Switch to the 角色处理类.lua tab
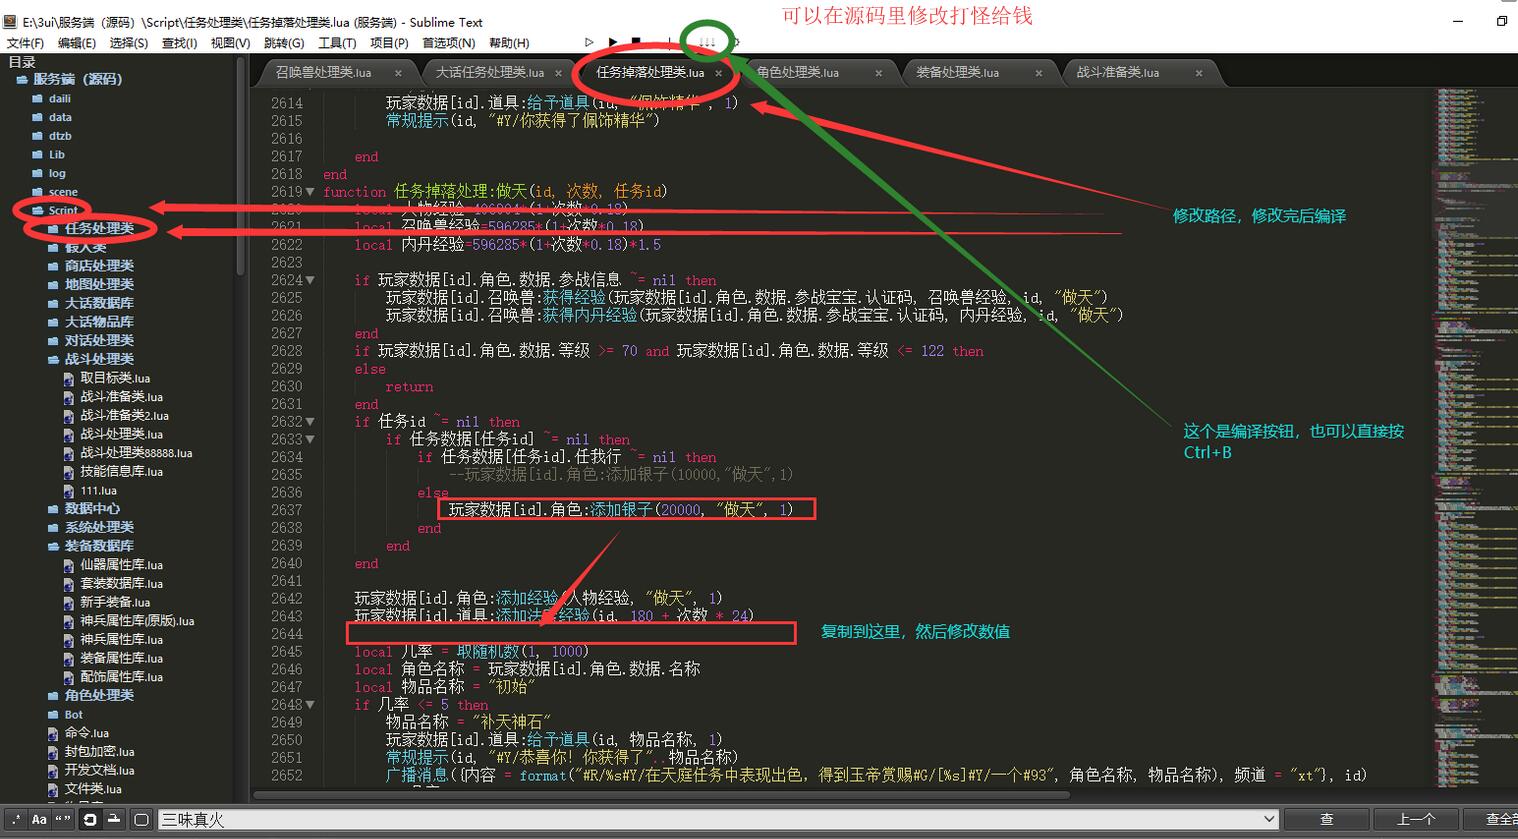1518x839 pixels. click(797, 73)
